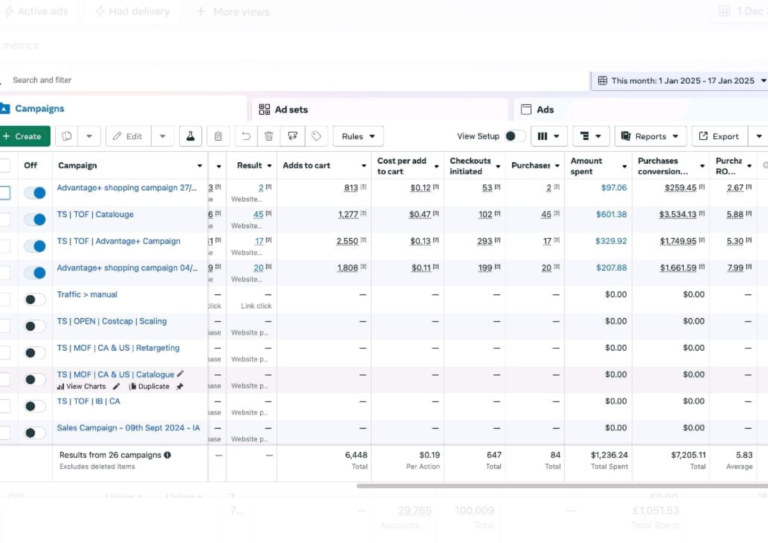Viewport: 768px width, 543px height.
Task: Open the Reports dropdown menu
Action: click(x=650, y=136)
